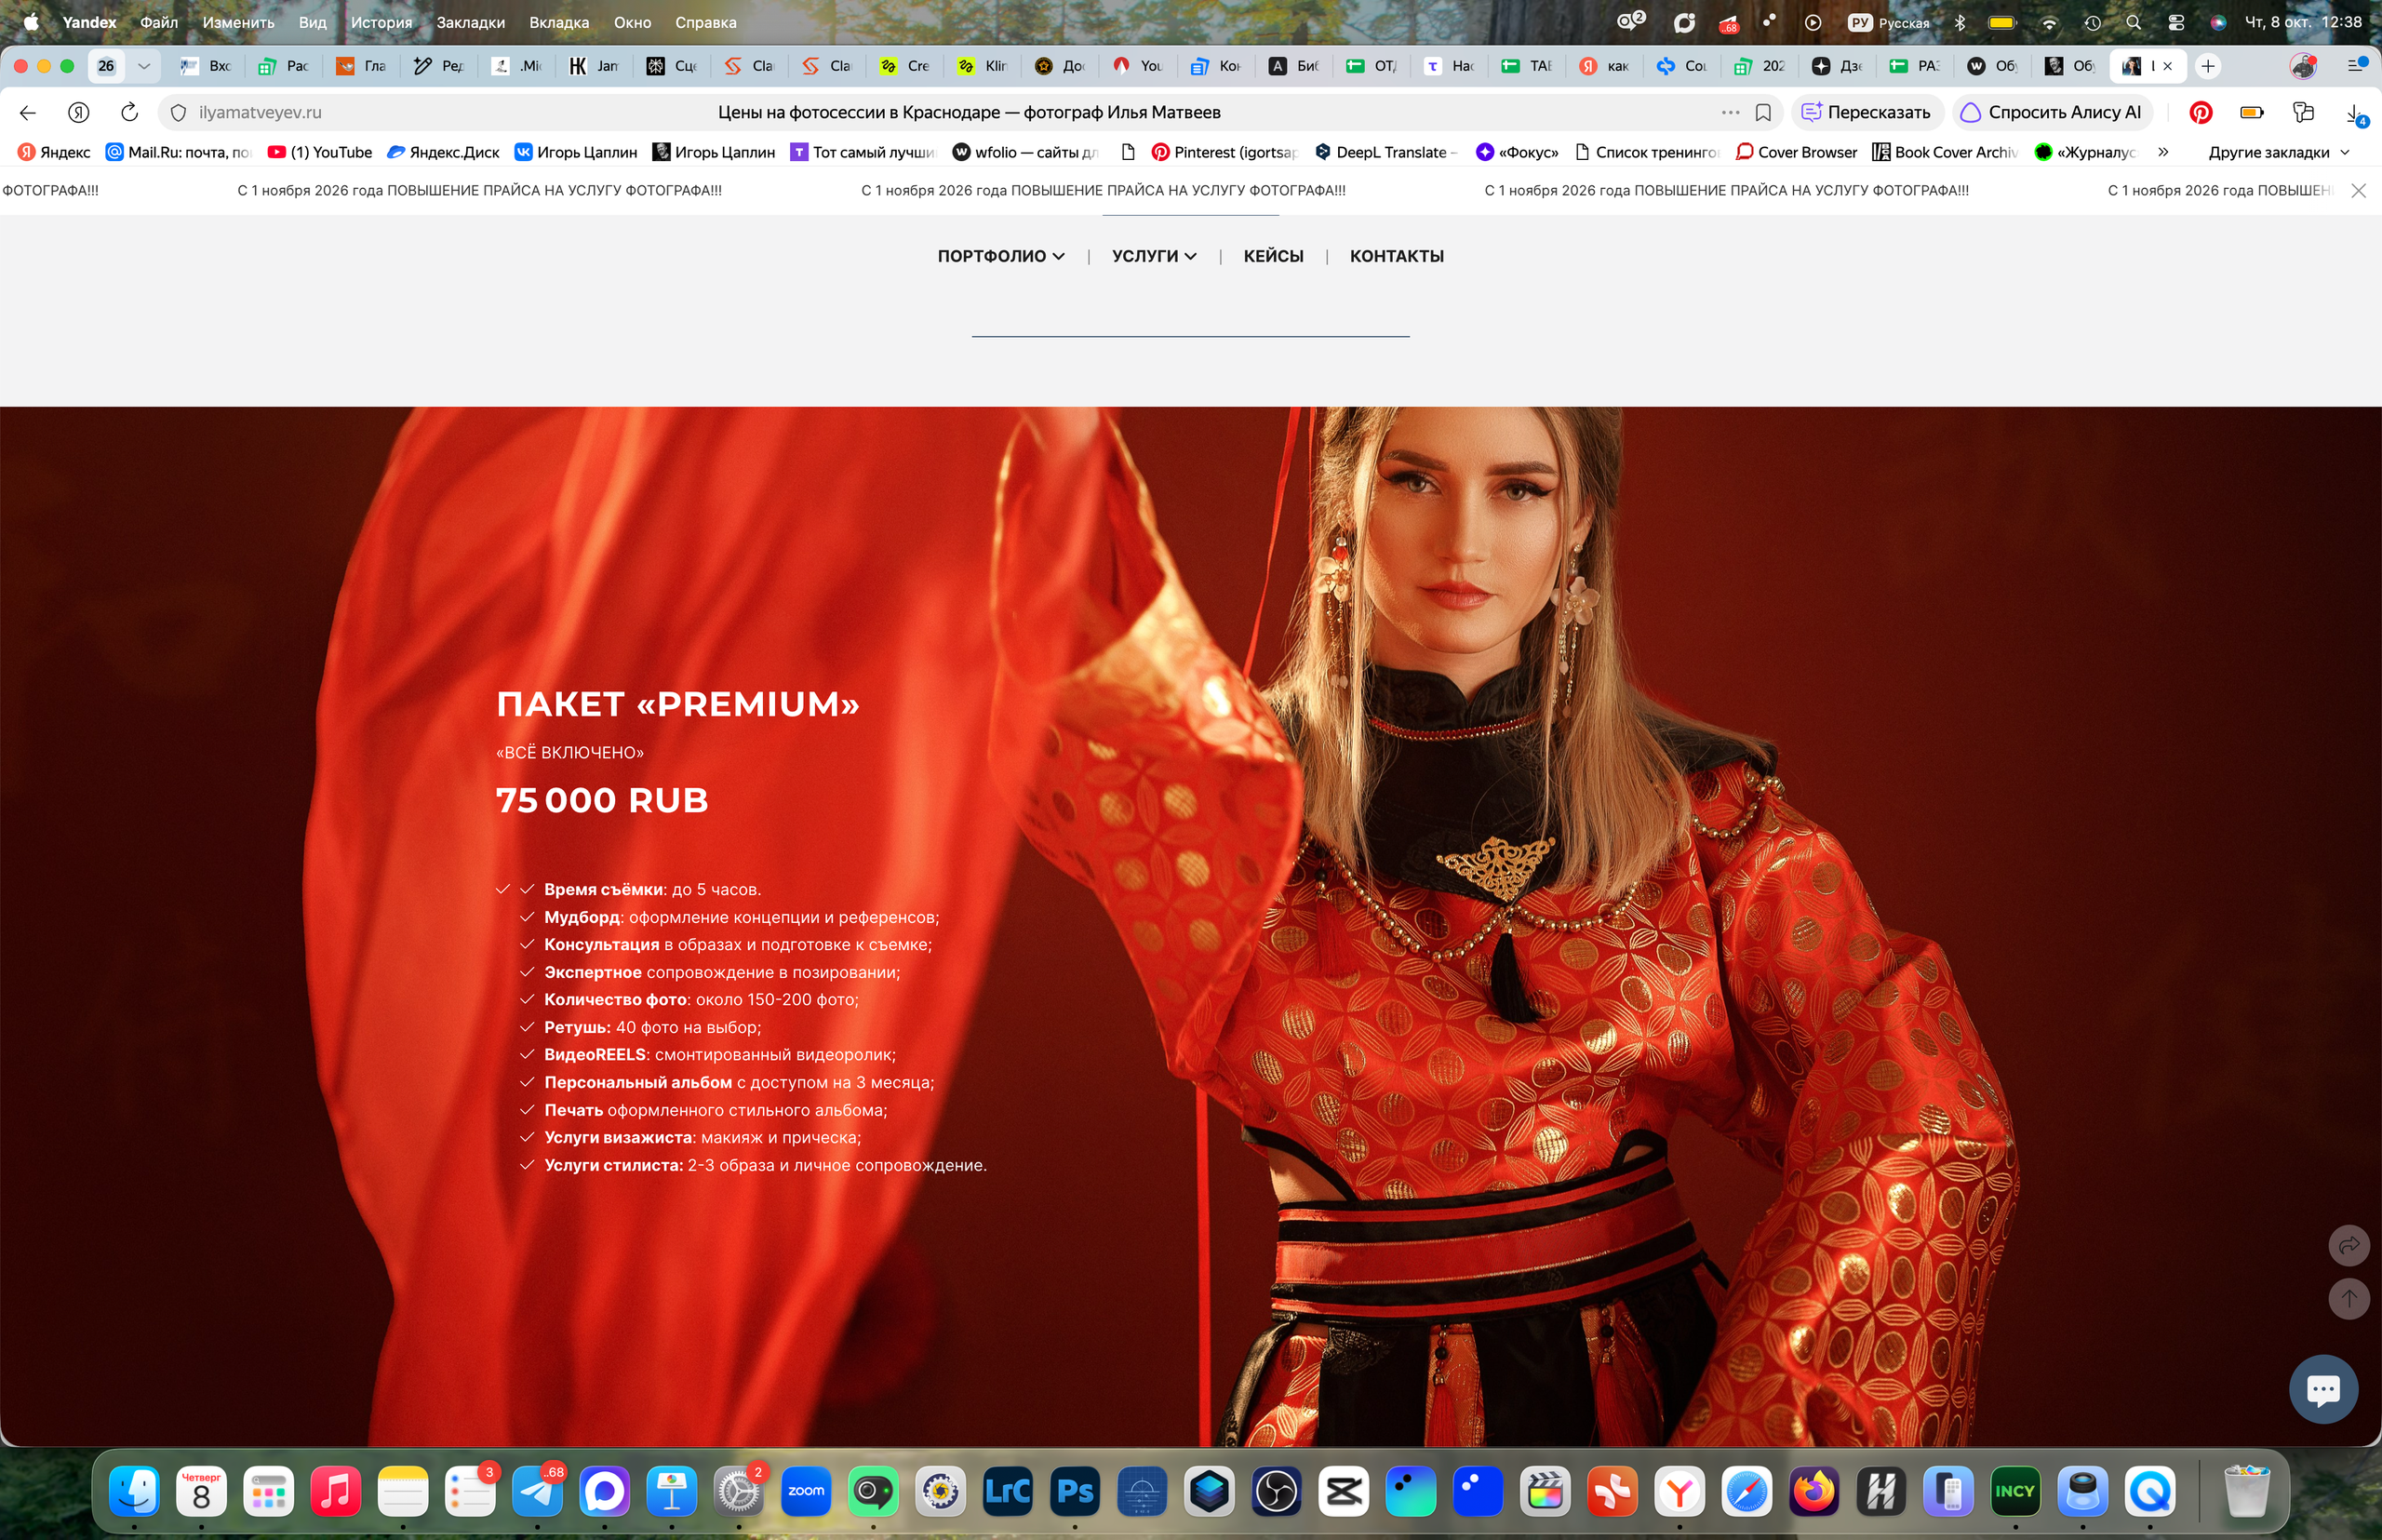2382x1540 pixels.
Task: Open the Yandex home icon in the toolbar
Action: (79, 112)
